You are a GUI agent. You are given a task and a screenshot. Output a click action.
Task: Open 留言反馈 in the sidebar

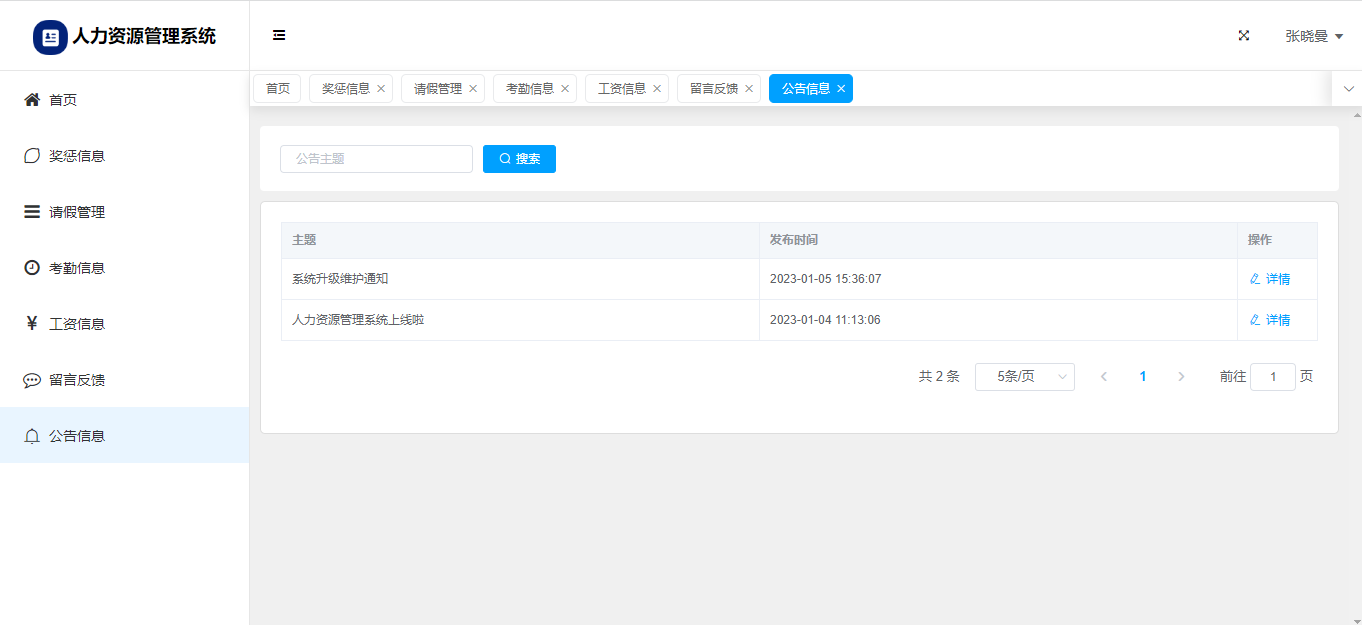click(x=77, y=380)
